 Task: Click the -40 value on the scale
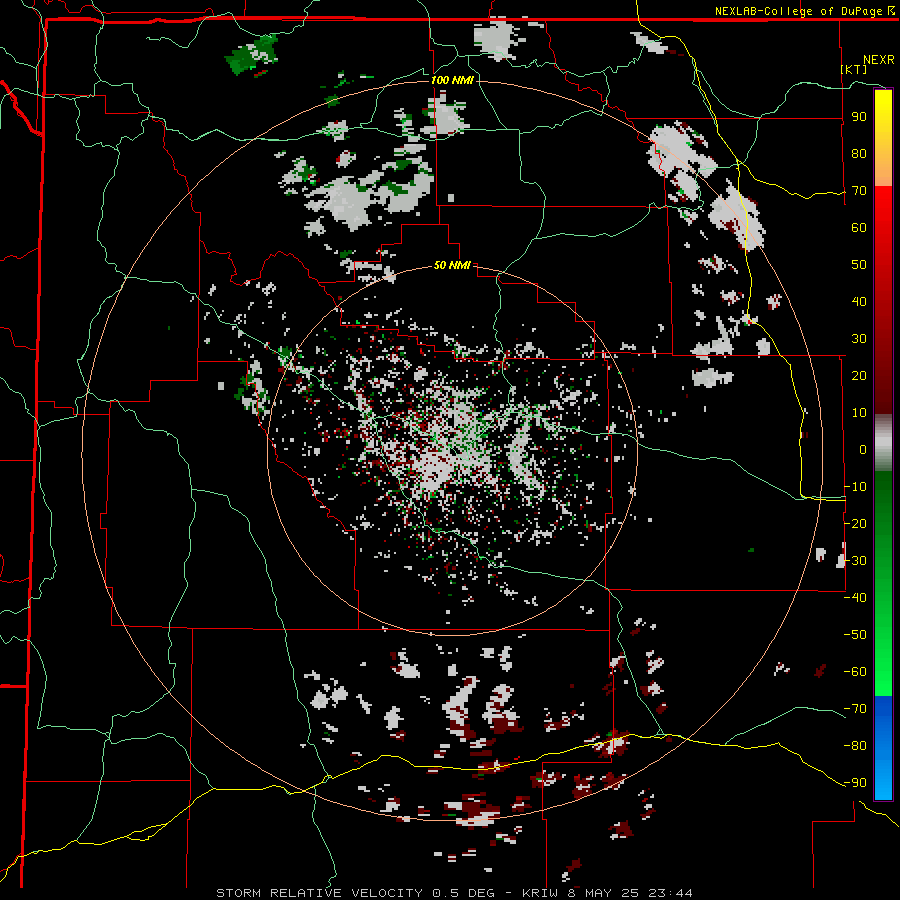[x=855, y=598]
